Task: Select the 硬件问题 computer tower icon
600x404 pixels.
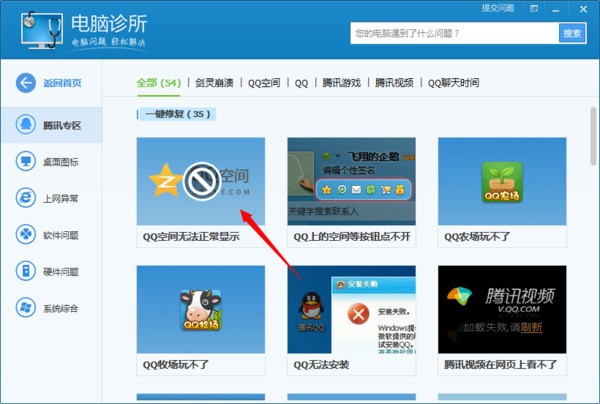Action: pyautogui.click(x=26, y=271)
